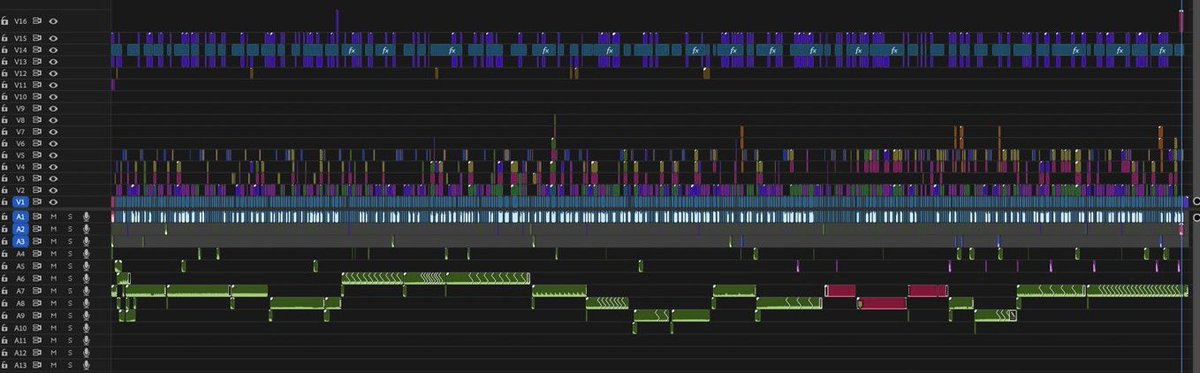Enable voice-over record on track A1
This screenshot has width=1200, height=373.
click(x=86, y=216)
